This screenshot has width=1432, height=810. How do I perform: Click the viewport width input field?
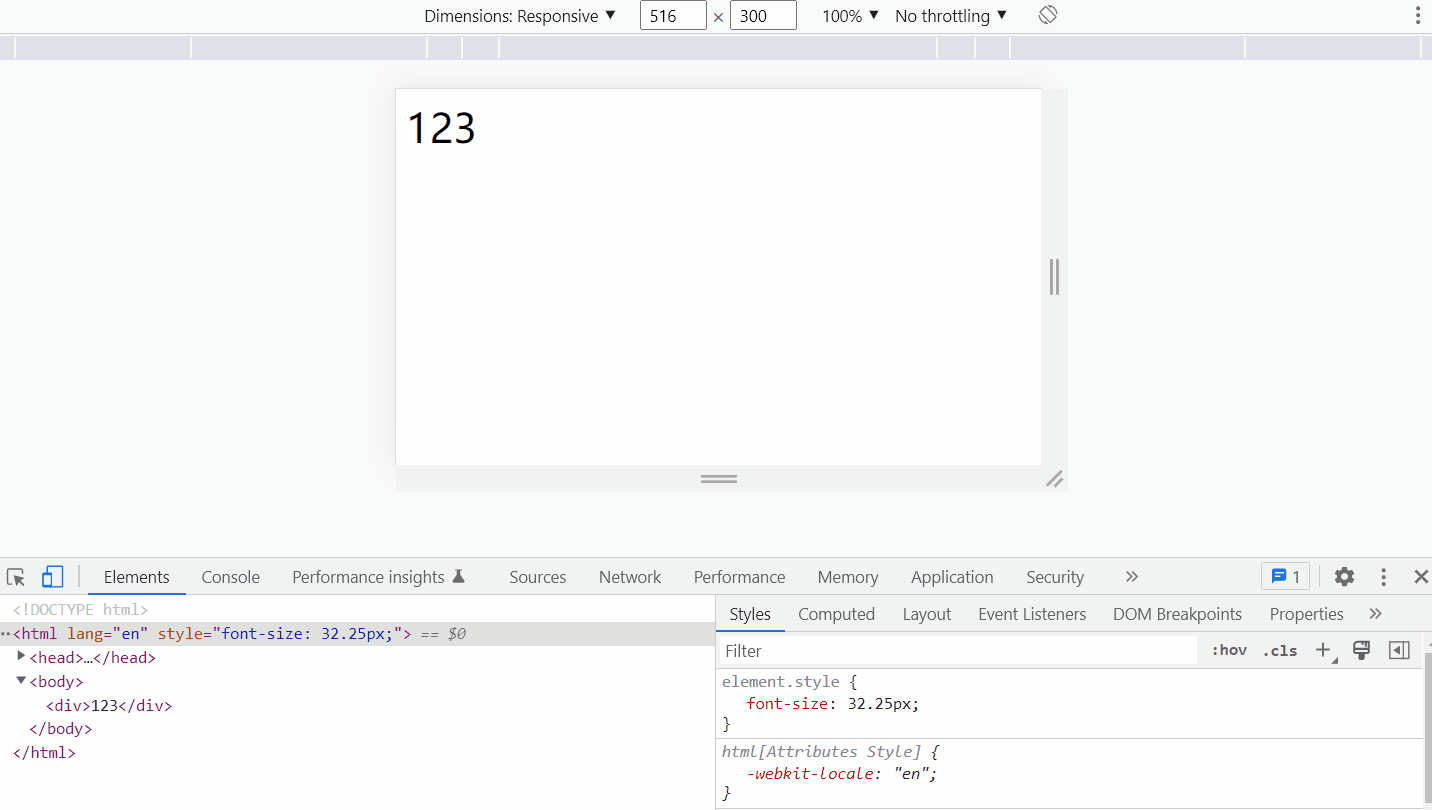point(673,16)
